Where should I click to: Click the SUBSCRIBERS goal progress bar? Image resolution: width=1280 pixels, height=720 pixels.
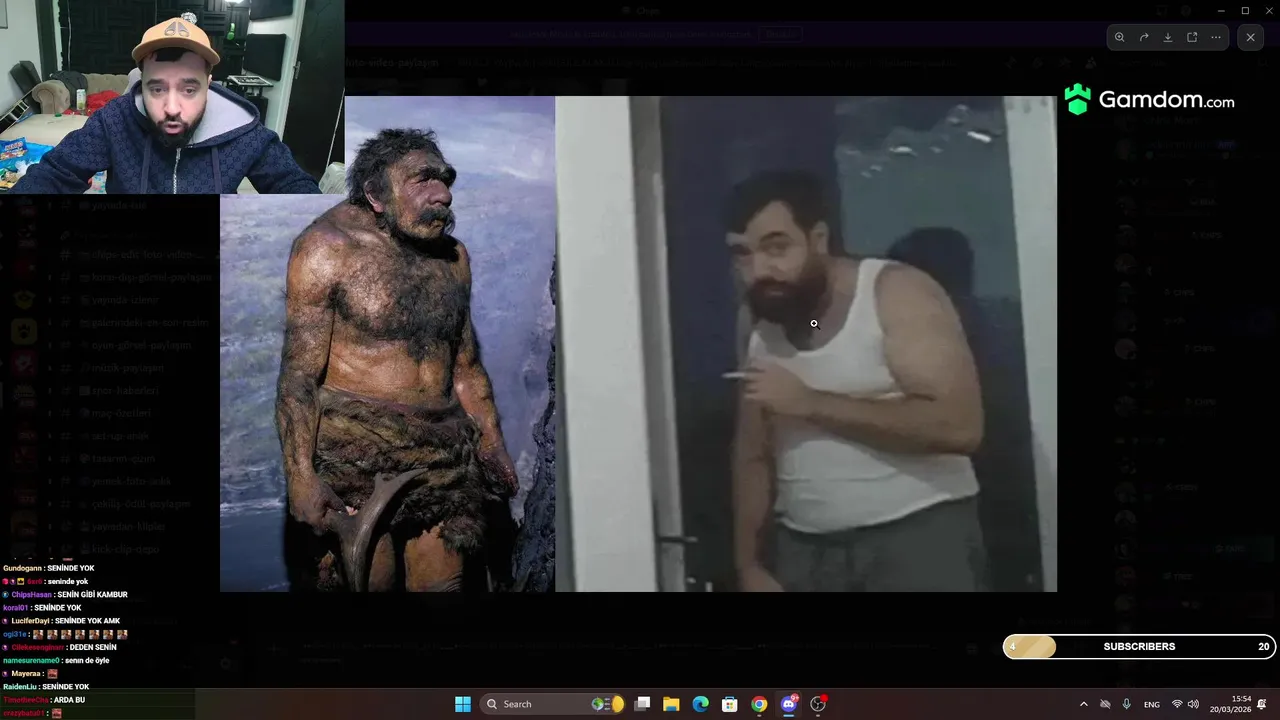click(1139, 647)
